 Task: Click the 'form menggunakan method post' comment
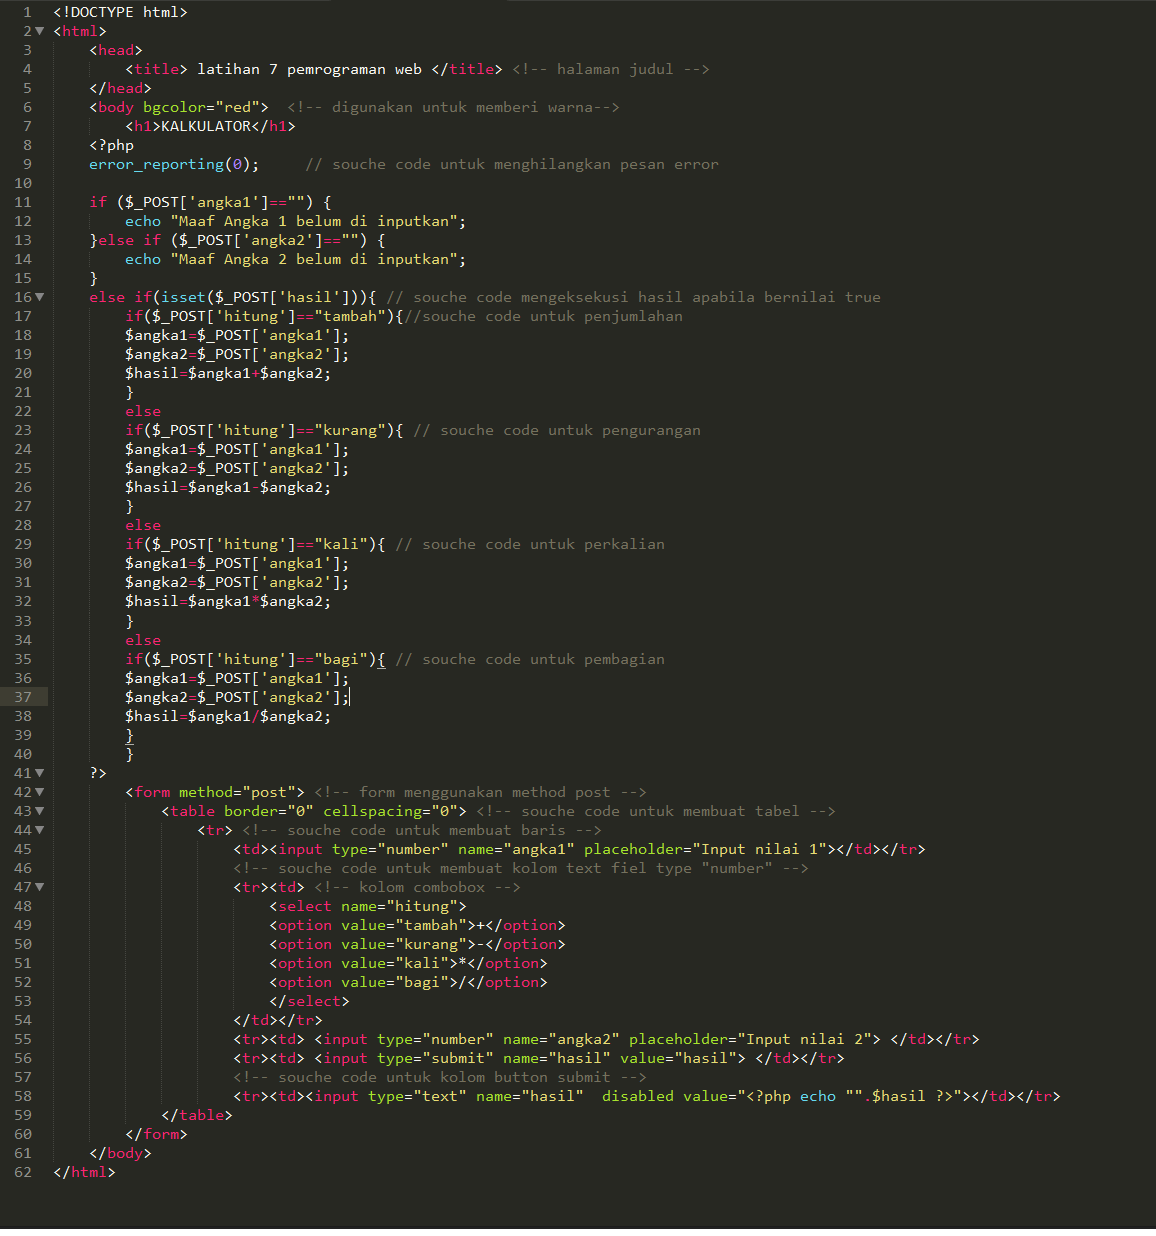485,792
